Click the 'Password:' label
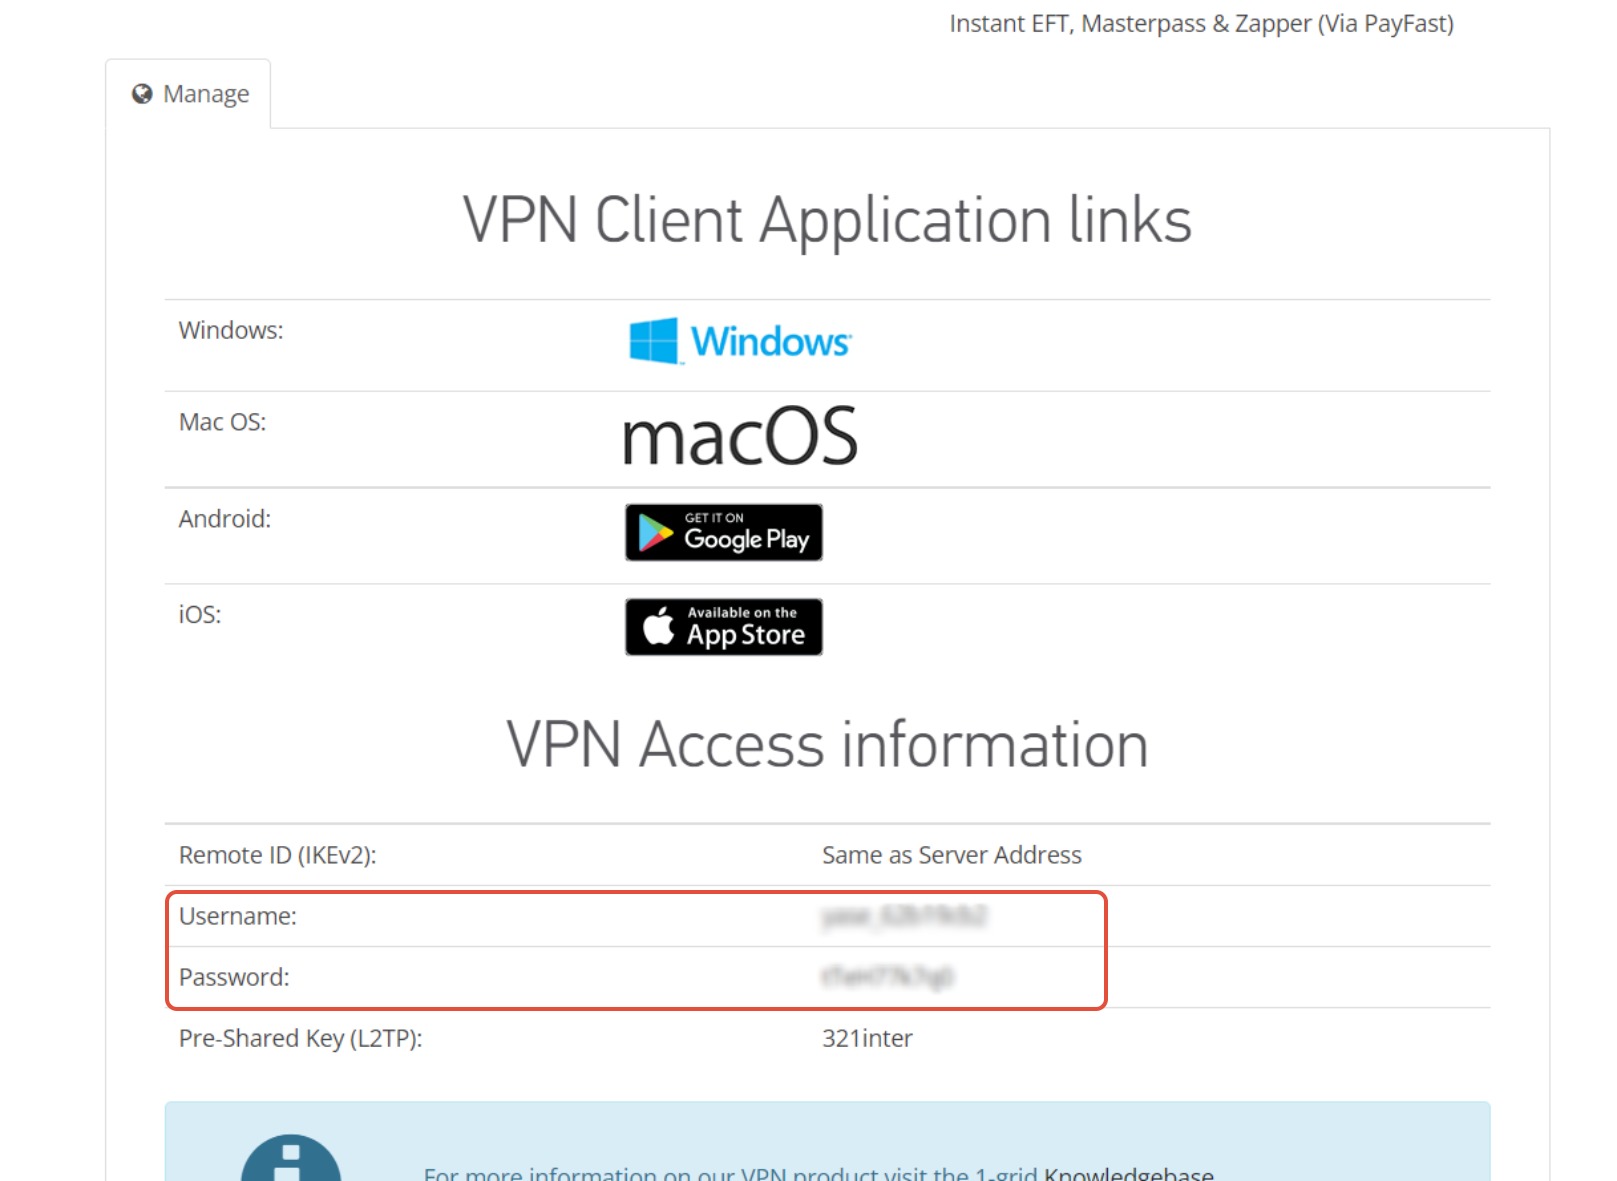This screenshot has width=1617, height=1181. click(234, 977)
